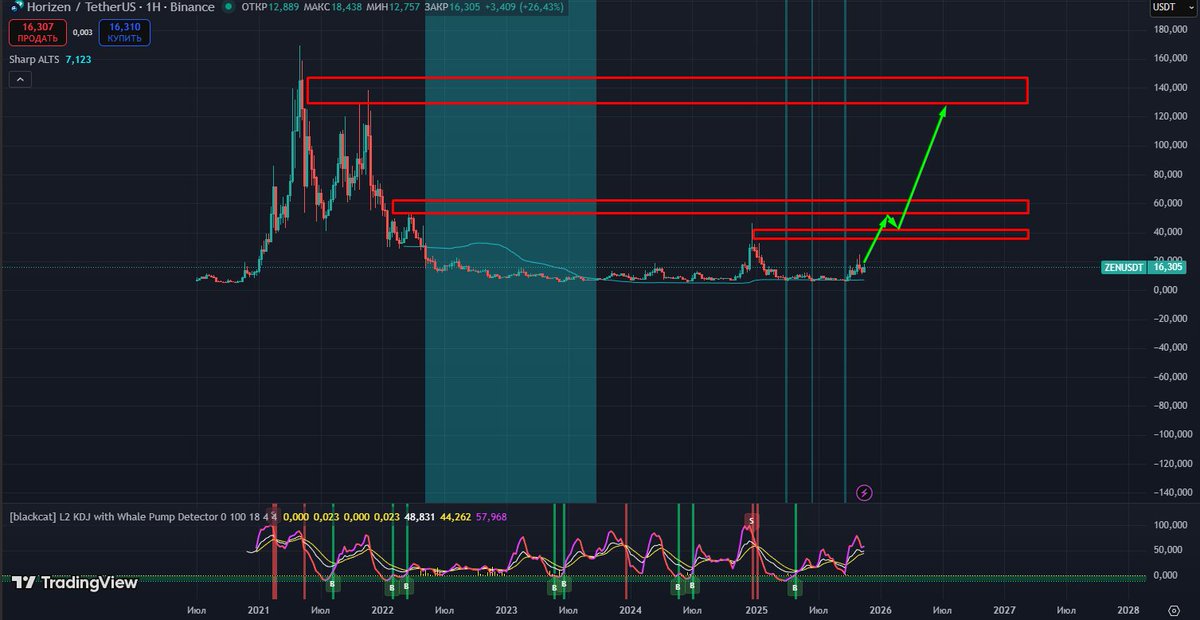Click the 16,305 last price label
Viewport: 1200px width, 620px height.
(1169, 267)
